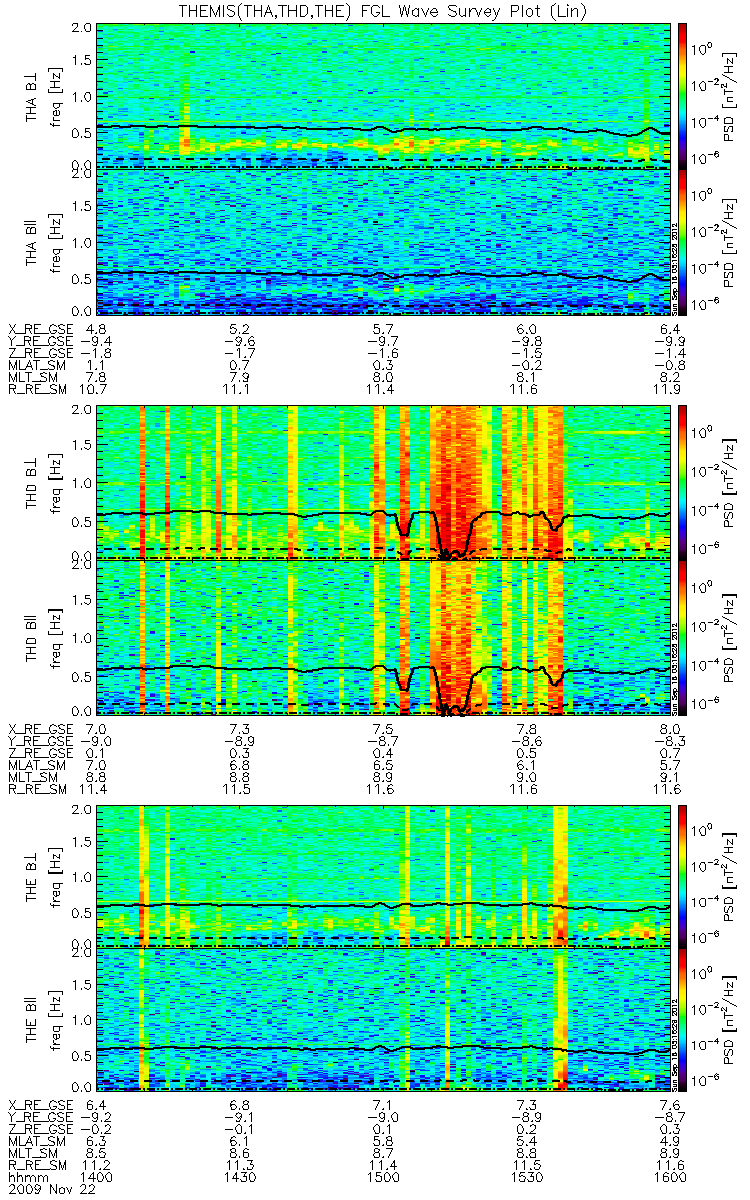Click the MLAT_SM value 1.1

[95, 365]
